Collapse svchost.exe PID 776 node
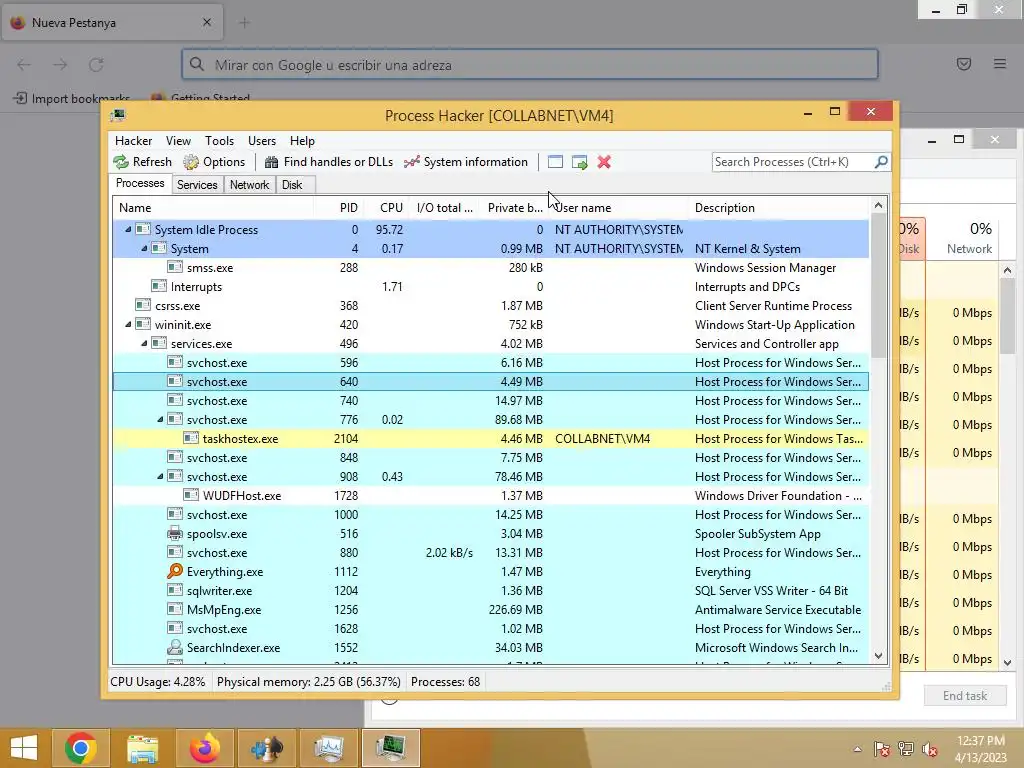The image size is (1024, 768). point(160,420)
